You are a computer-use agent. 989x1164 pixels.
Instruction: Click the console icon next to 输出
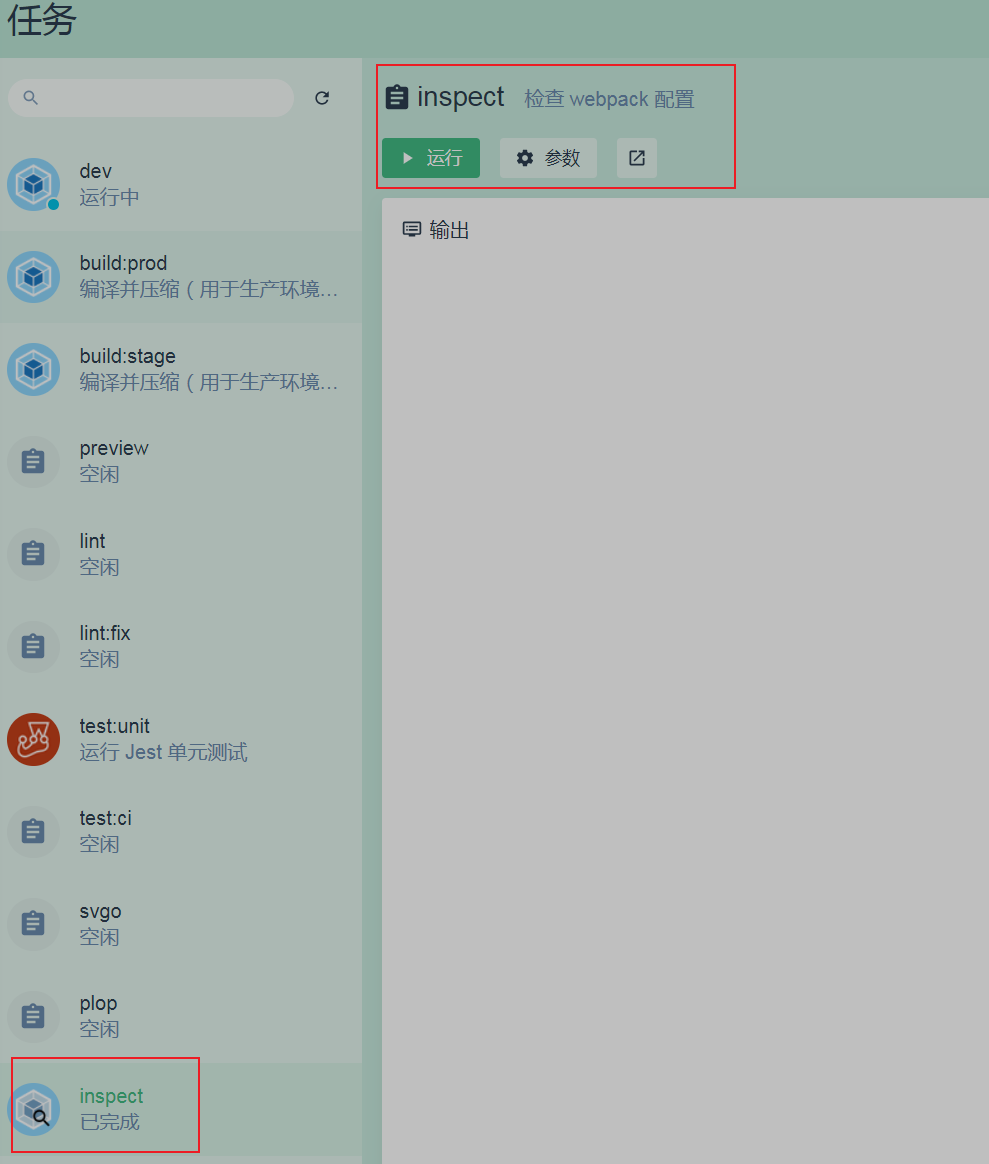(x=411, y=229)
